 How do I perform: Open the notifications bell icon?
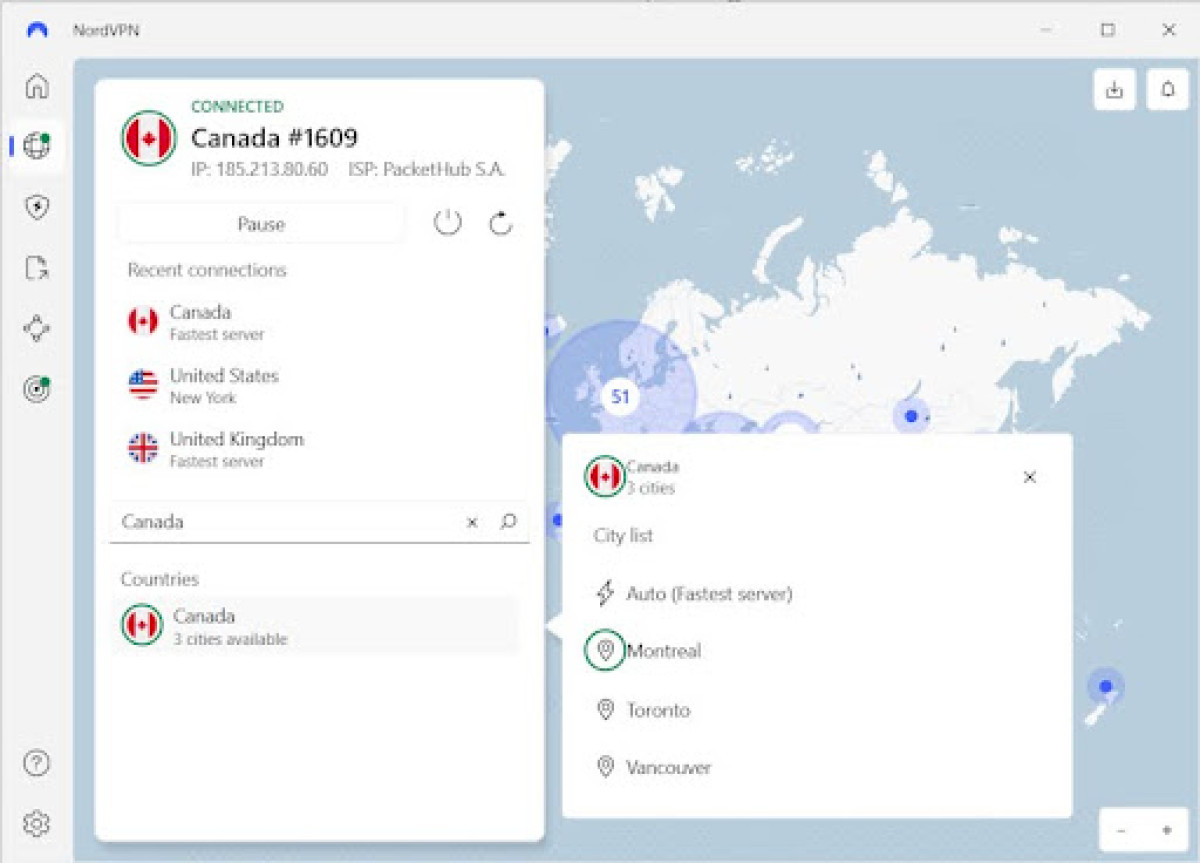tap(1167, 90)
